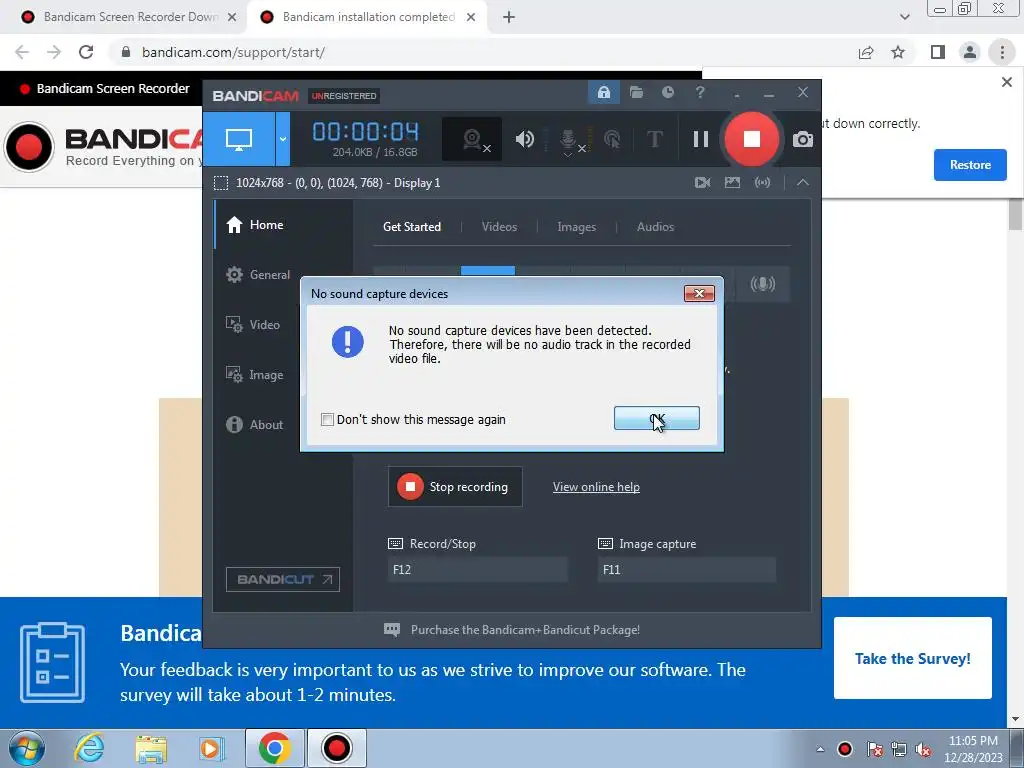1024x768 pixels.
Task: Open Windows Media Player from the taskbar
Action: [x=212, y=748]
